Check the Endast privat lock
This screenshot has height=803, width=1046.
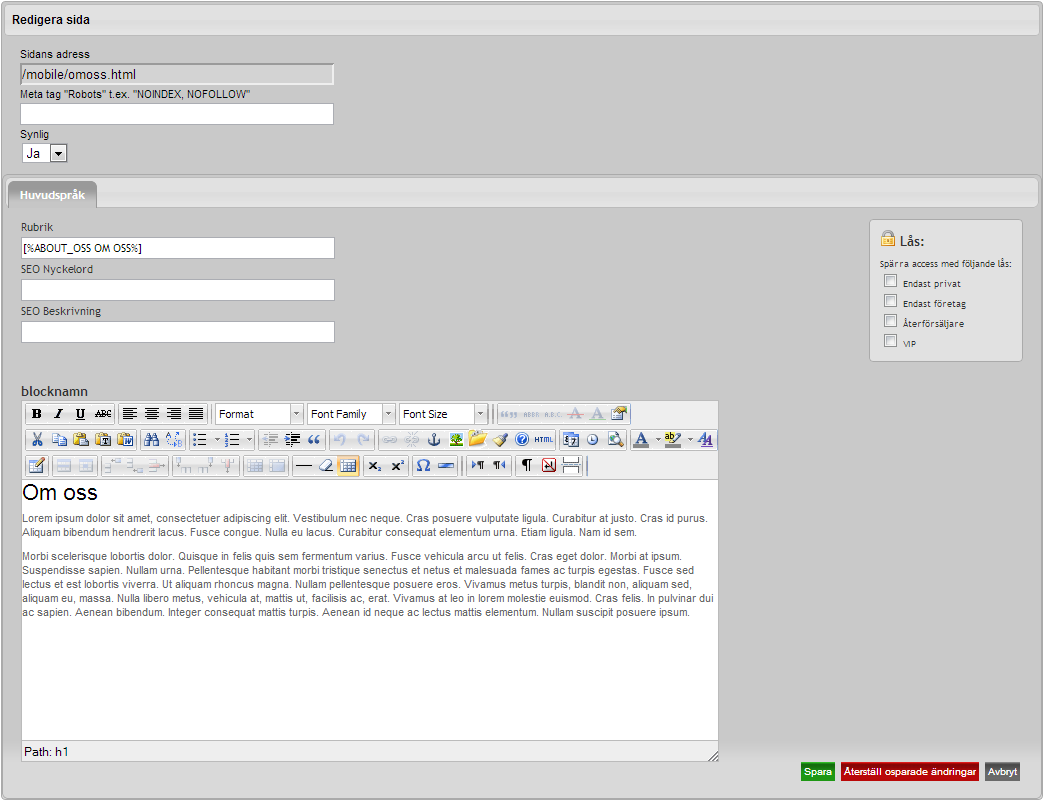891,281
